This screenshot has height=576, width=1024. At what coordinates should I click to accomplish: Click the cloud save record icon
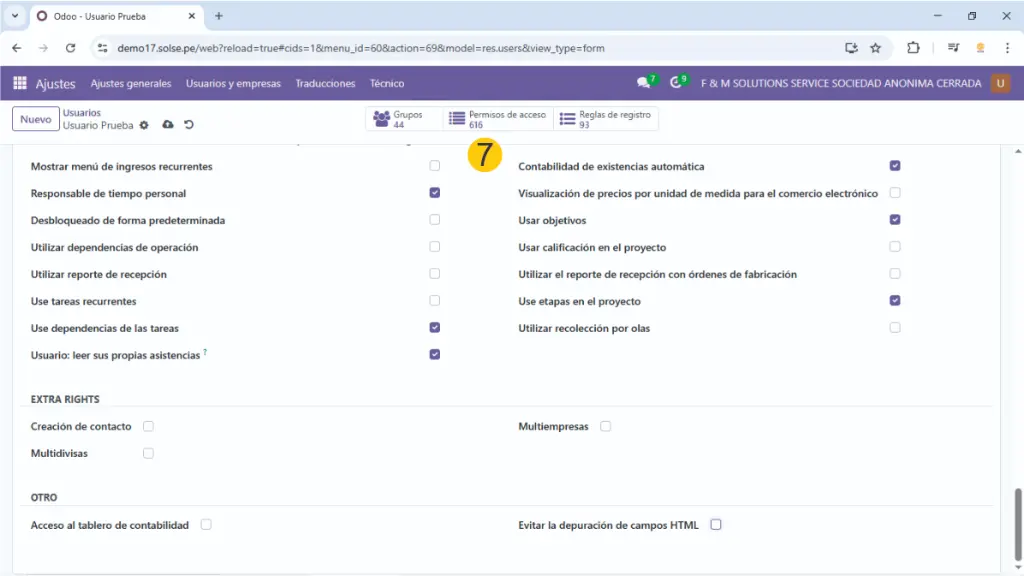click(x=168, y=125)
